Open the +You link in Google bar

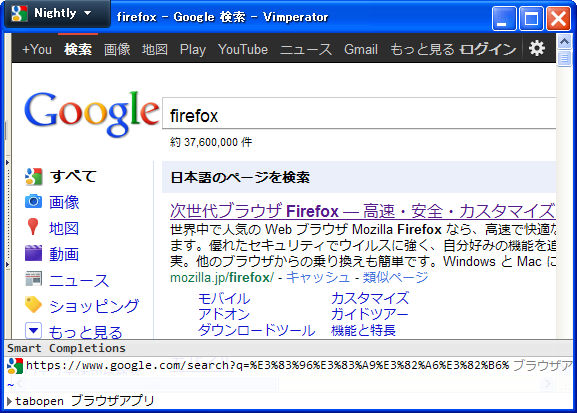pyautogui.click(x=37, y=49)
